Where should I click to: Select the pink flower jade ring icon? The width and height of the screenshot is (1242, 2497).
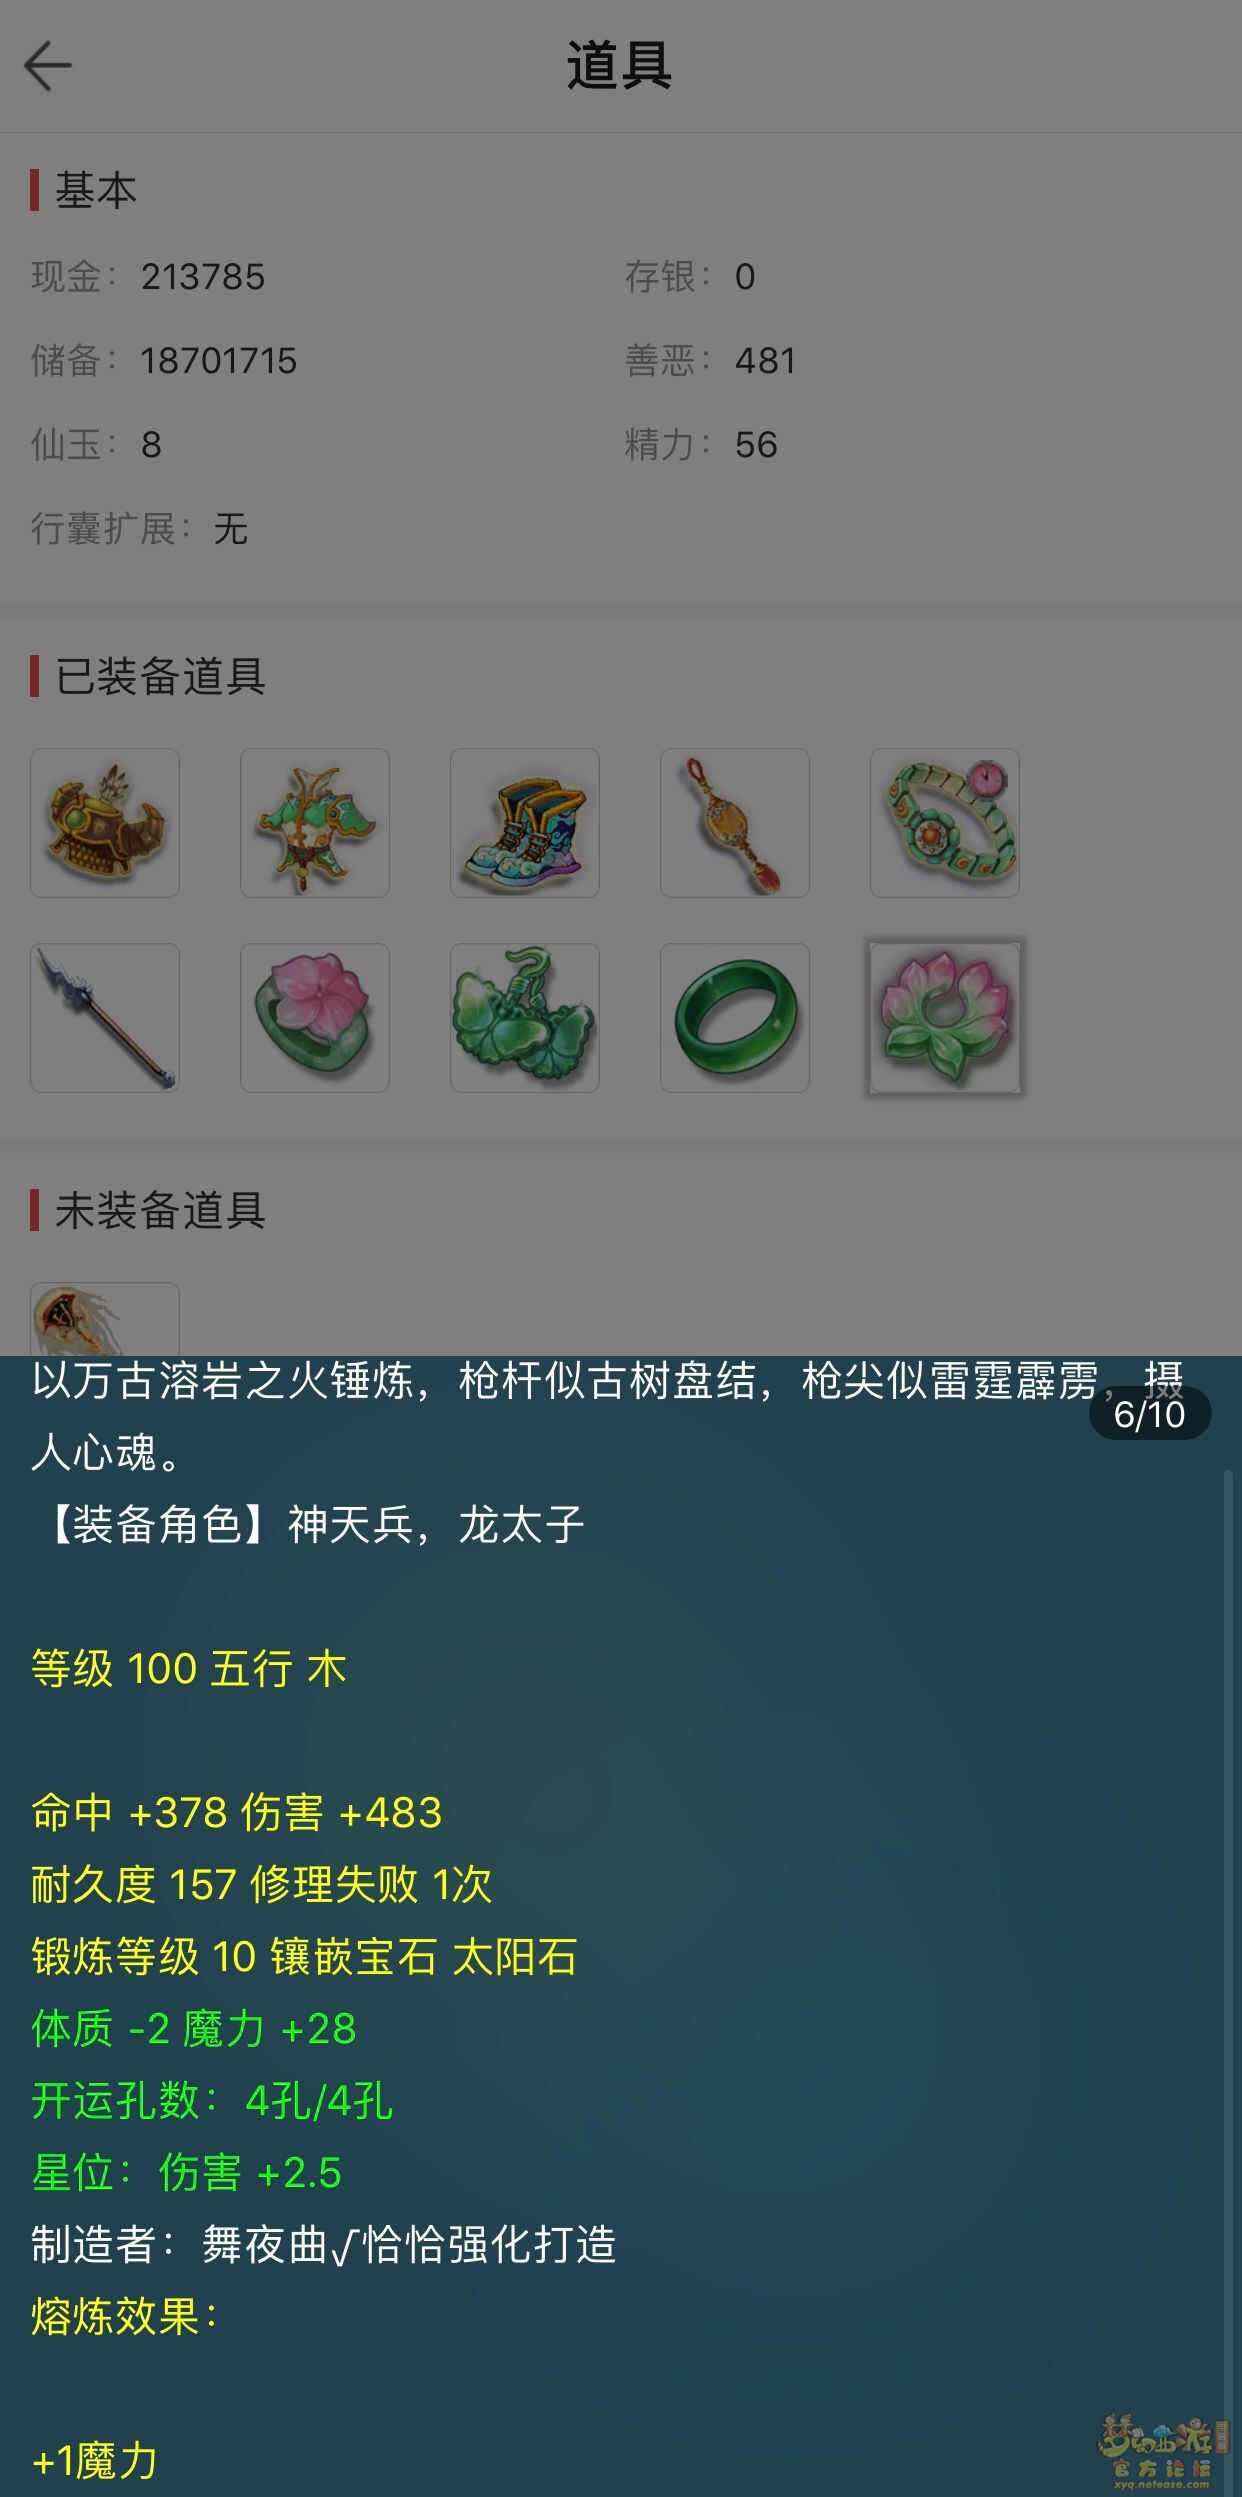click(x=315, y=1018)
